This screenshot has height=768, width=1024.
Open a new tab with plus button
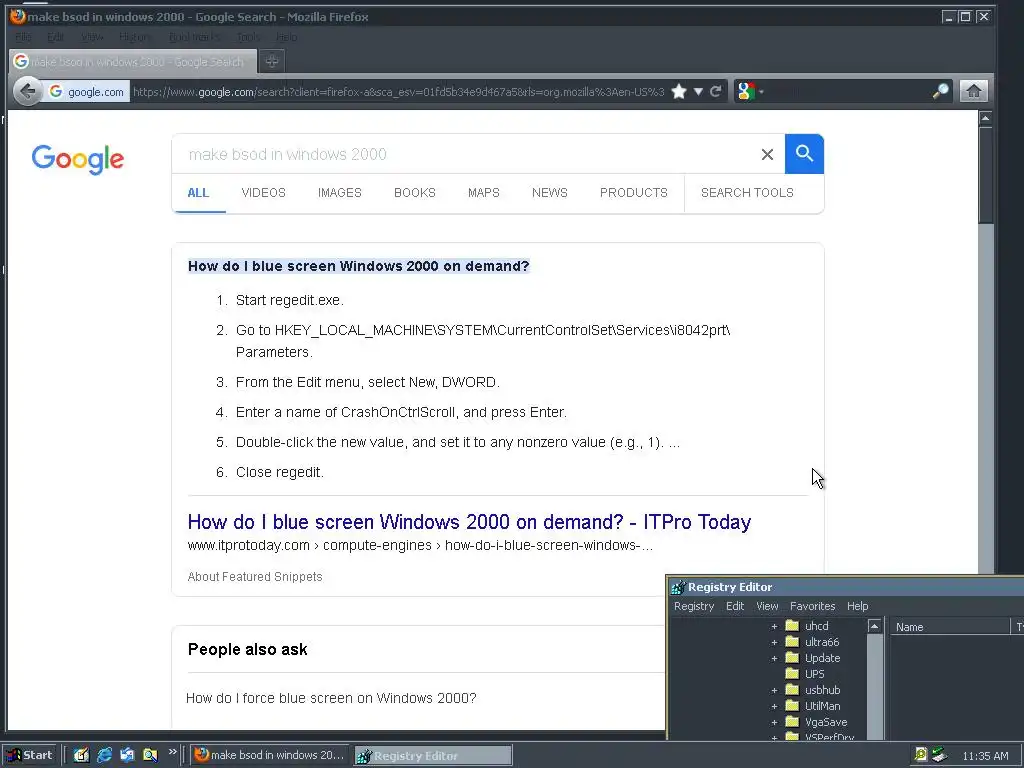pyautogui.click(x=272, y=61)
